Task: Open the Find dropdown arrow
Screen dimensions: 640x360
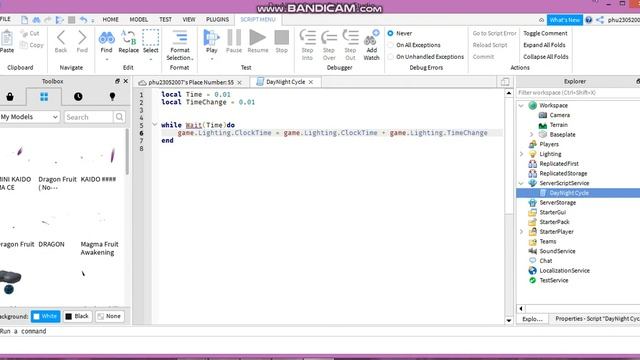Action: [107, 59]
